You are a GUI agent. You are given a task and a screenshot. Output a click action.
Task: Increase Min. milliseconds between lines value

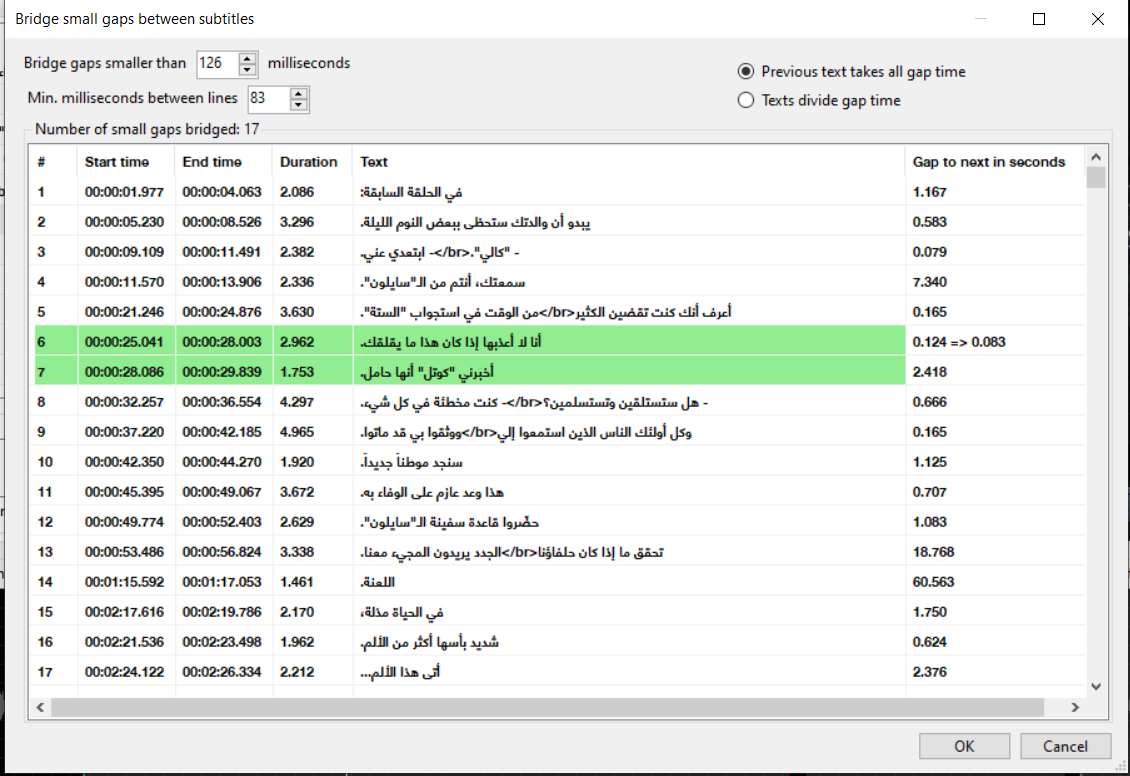pyautogui.click(x=298, y=93)
